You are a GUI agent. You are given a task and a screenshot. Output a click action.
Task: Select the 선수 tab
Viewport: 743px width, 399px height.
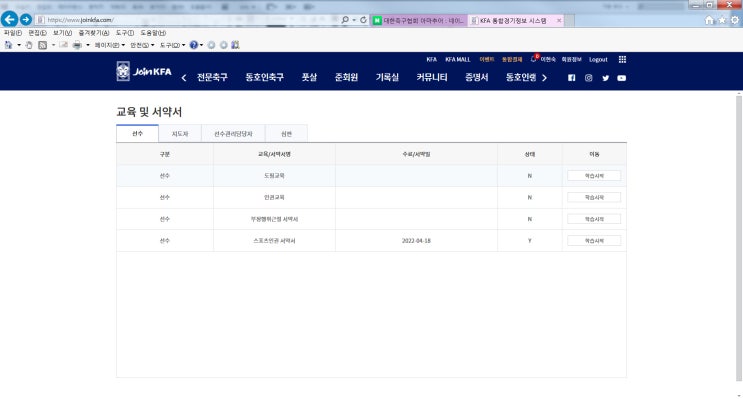click(x=137, y=134)
